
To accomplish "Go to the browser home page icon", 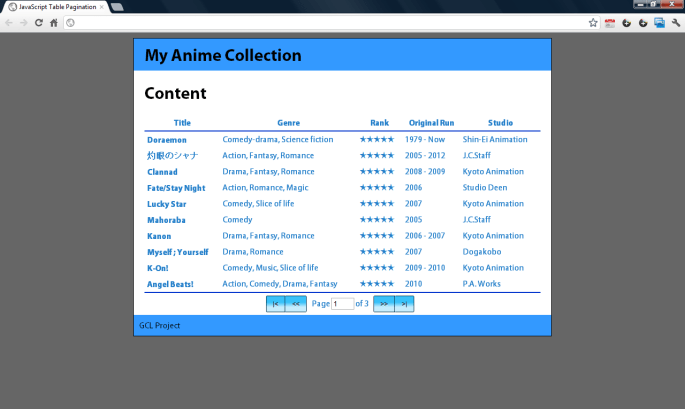I will (54, 22).
